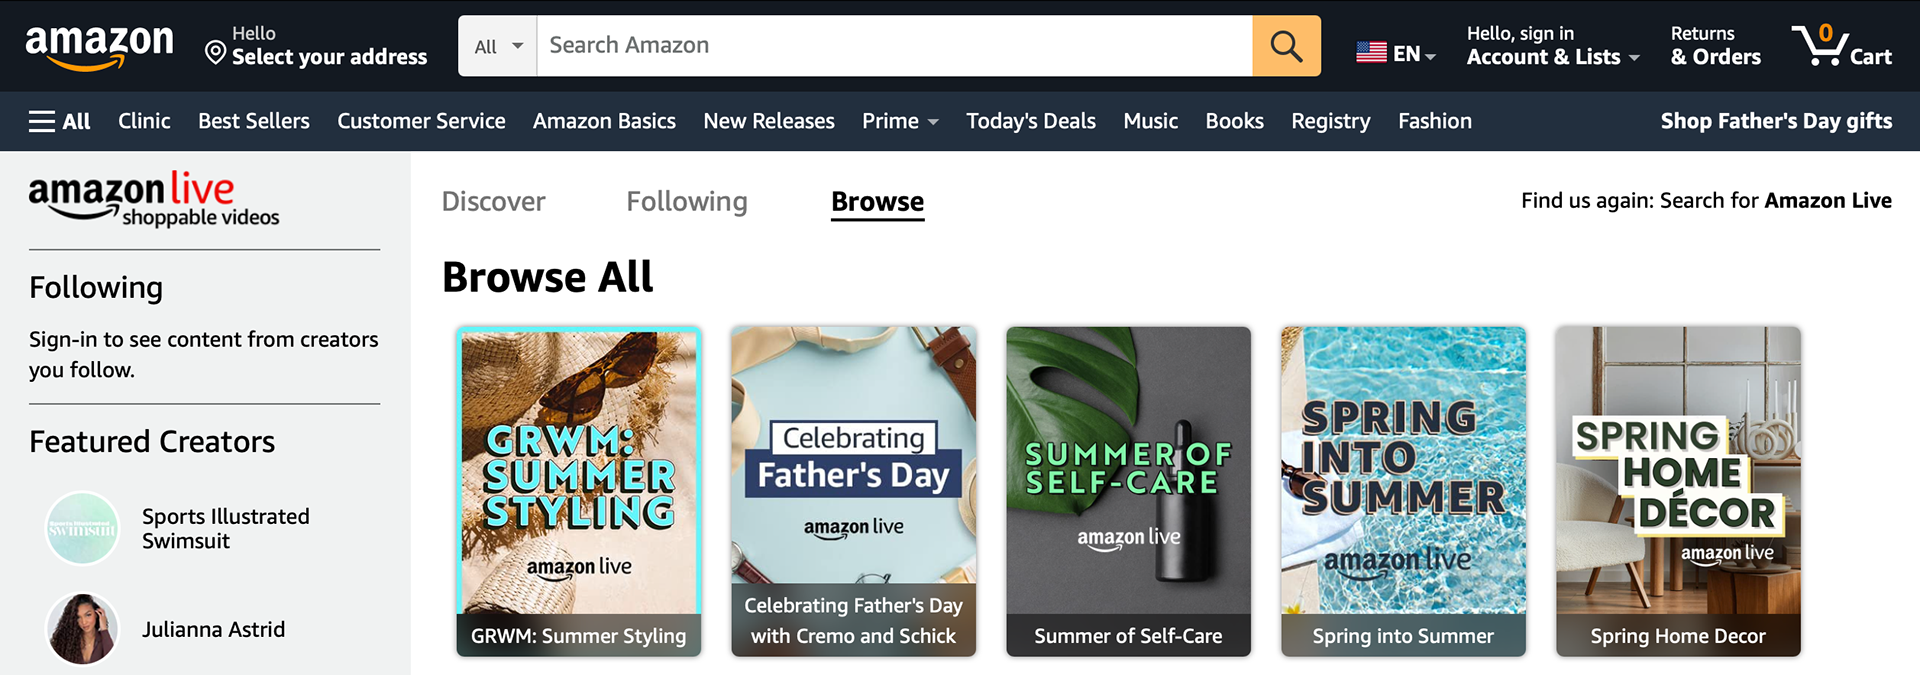Image resolution: width=1920 pixels, height=675 pixels.
Task: Click the orange search magnifier button
Action: coord(1286,46)
